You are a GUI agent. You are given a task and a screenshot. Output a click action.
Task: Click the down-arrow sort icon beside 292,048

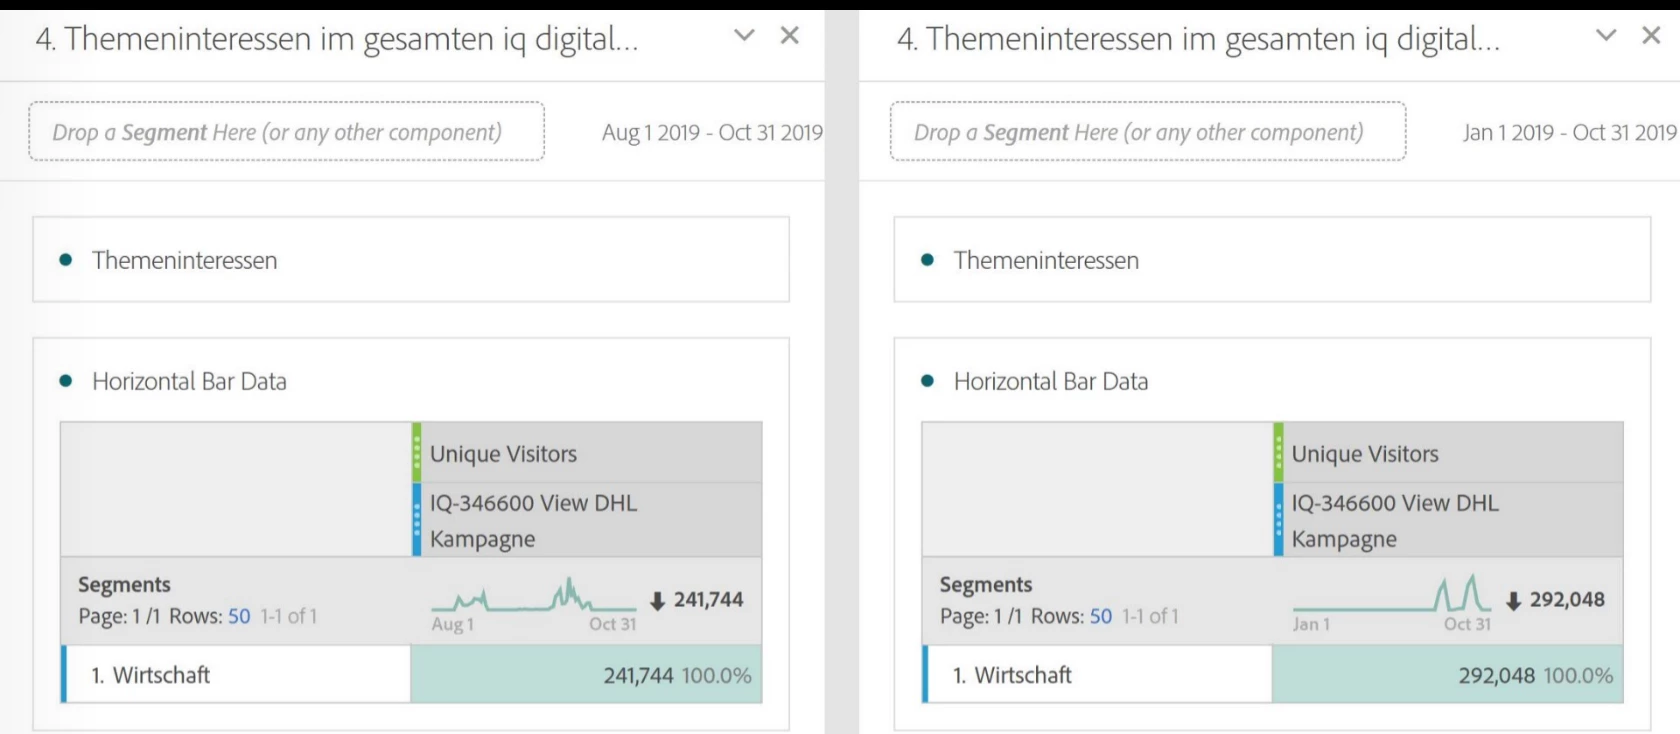point(1514,601)
